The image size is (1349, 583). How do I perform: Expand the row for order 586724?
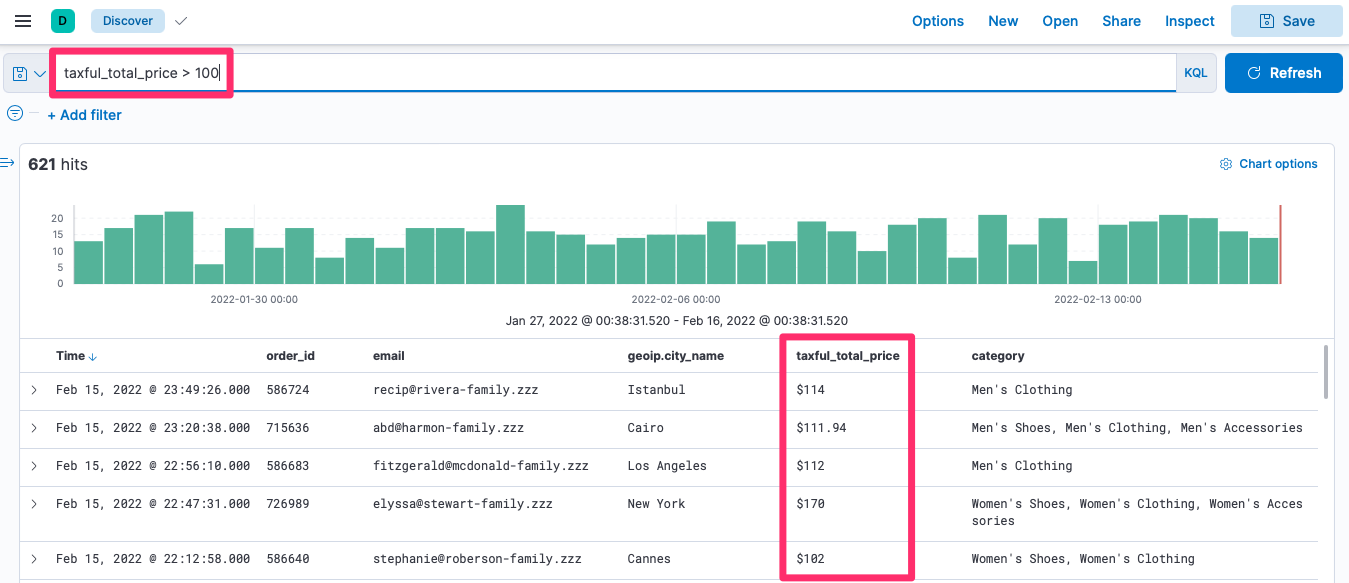click(34, 390)
